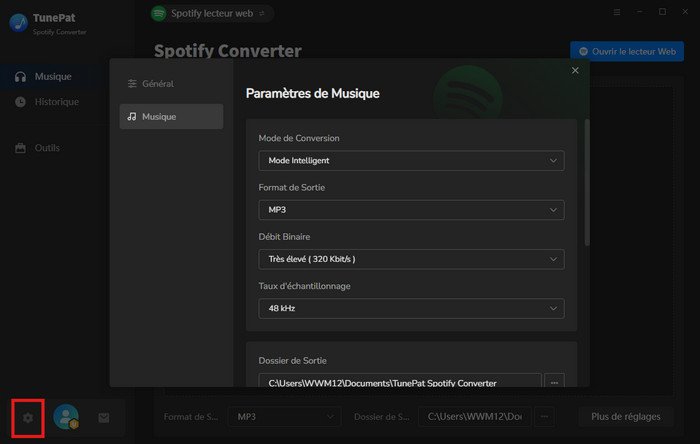Click the Dossier de Sortie label
Image resolution: width=700 pixels, height=444 pixels.
pos(292,361)
